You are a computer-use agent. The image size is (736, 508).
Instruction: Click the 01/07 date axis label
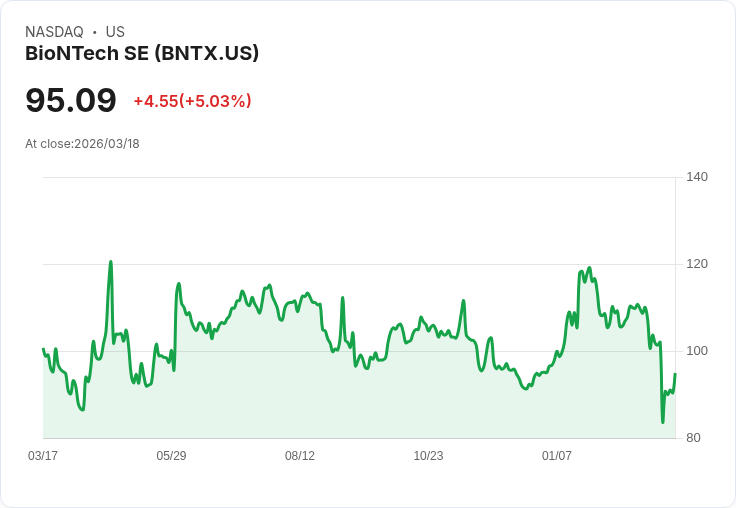pyautogui.click(x=557, y=455)
